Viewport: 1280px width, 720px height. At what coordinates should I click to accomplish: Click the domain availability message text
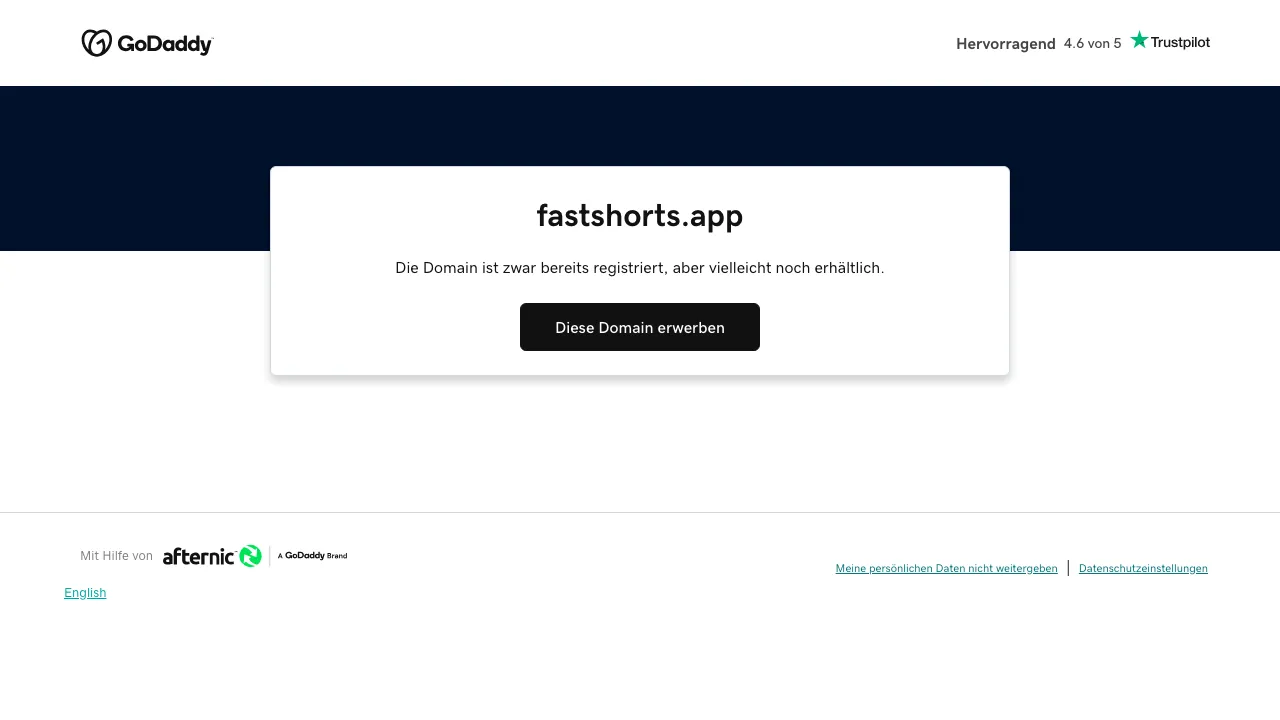tap(640, 268)
